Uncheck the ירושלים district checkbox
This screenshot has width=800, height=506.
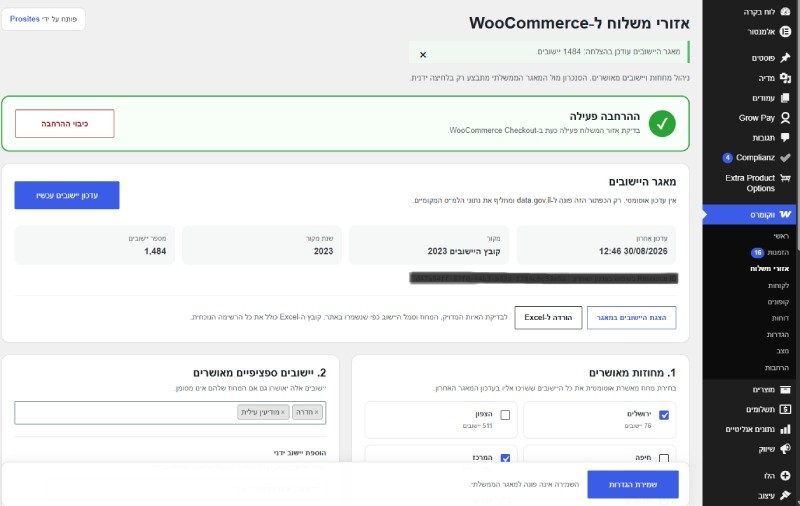(664, 415)
